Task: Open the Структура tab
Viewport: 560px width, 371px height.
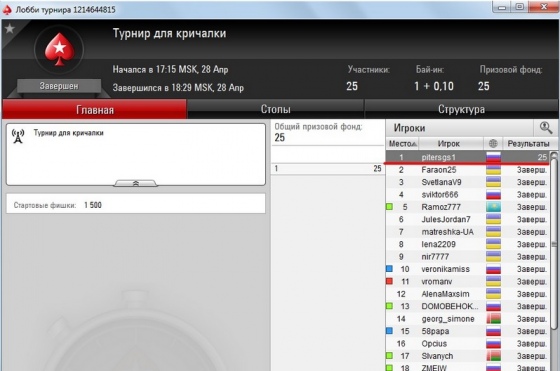Action: tap(461, 109)
